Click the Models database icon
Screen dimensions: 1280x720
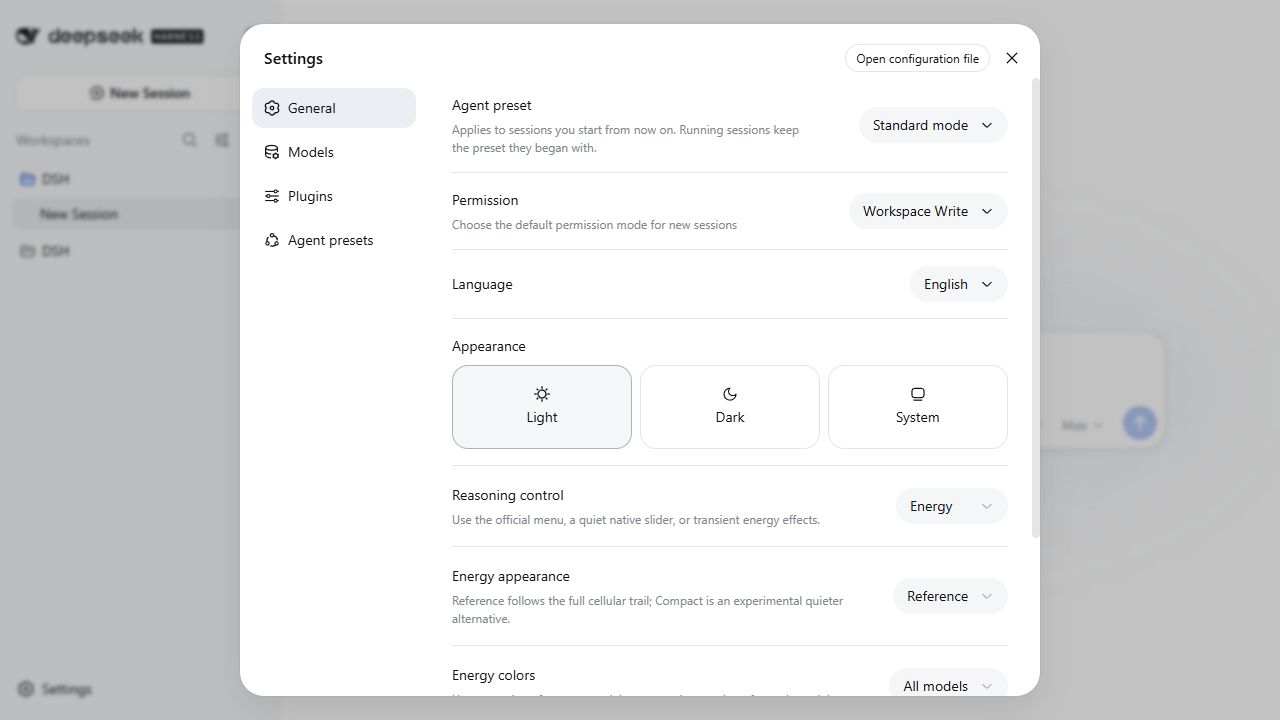(272, 152)
